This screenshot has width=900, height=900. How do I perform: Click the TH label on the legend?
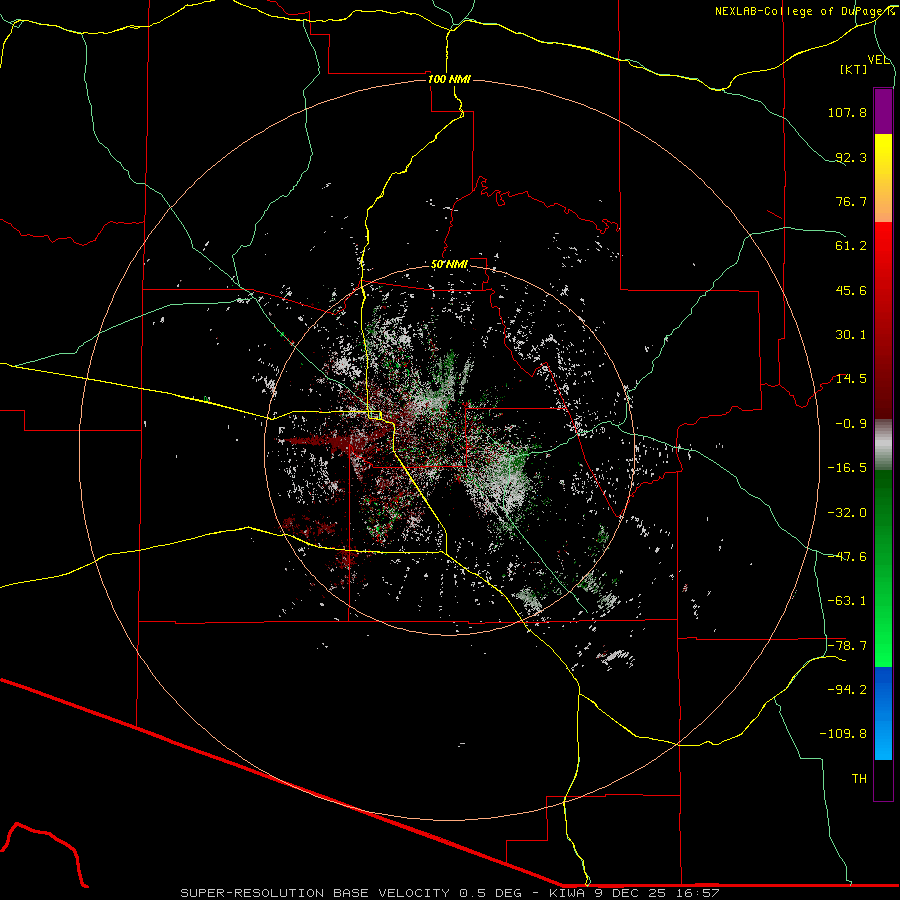[x=859, y=779]
